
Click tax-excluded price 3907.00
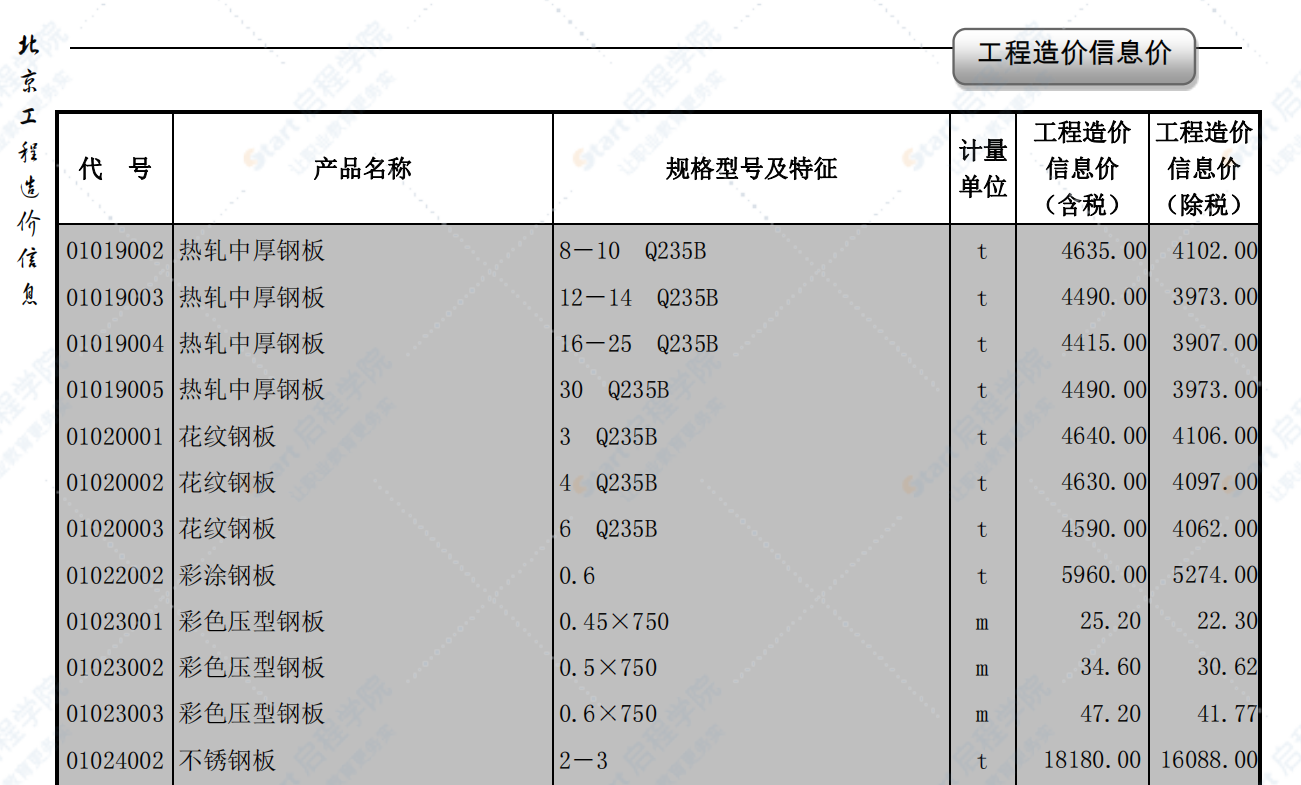[1215, 344]
